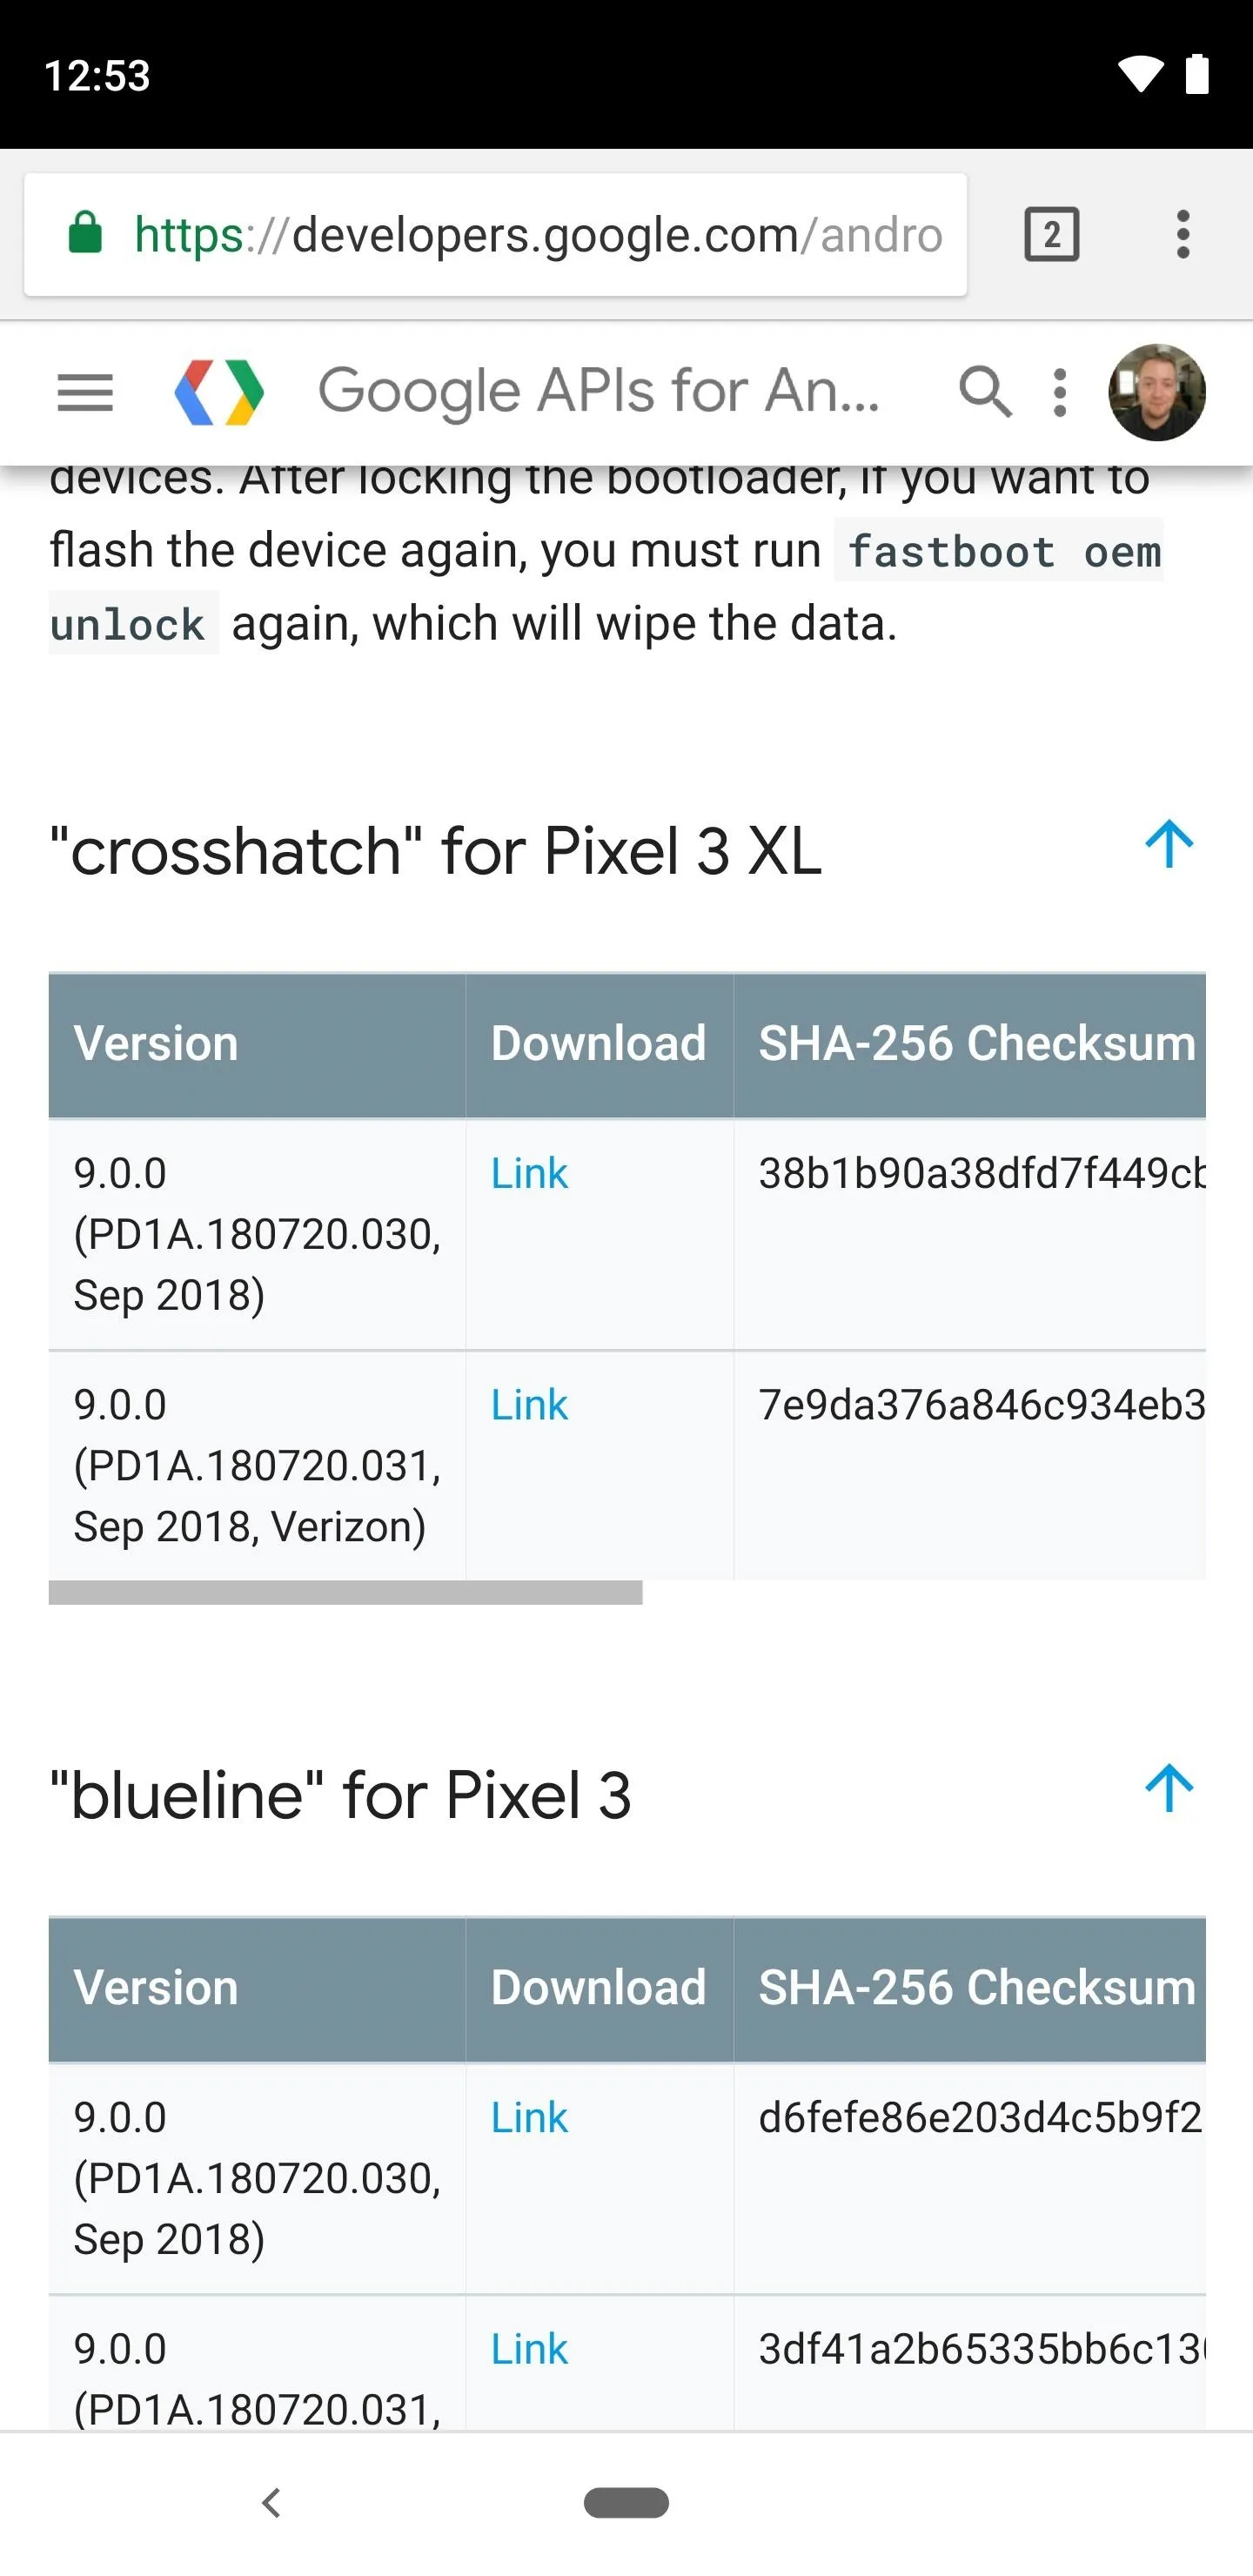Download blueline PD1A.180720.030 image Link

(529, 2117)
